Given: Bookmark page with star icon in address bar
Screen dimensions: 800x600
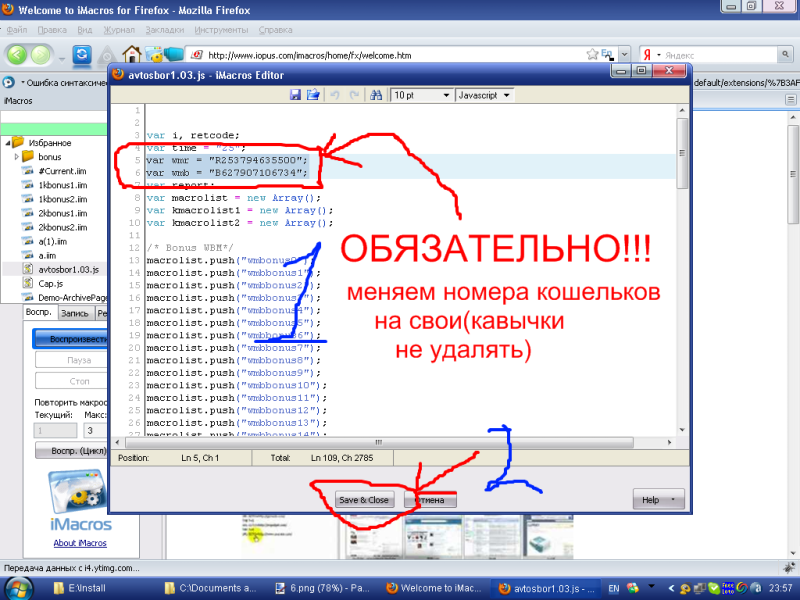Looking at the screenshot, I should tap(592, 54).
